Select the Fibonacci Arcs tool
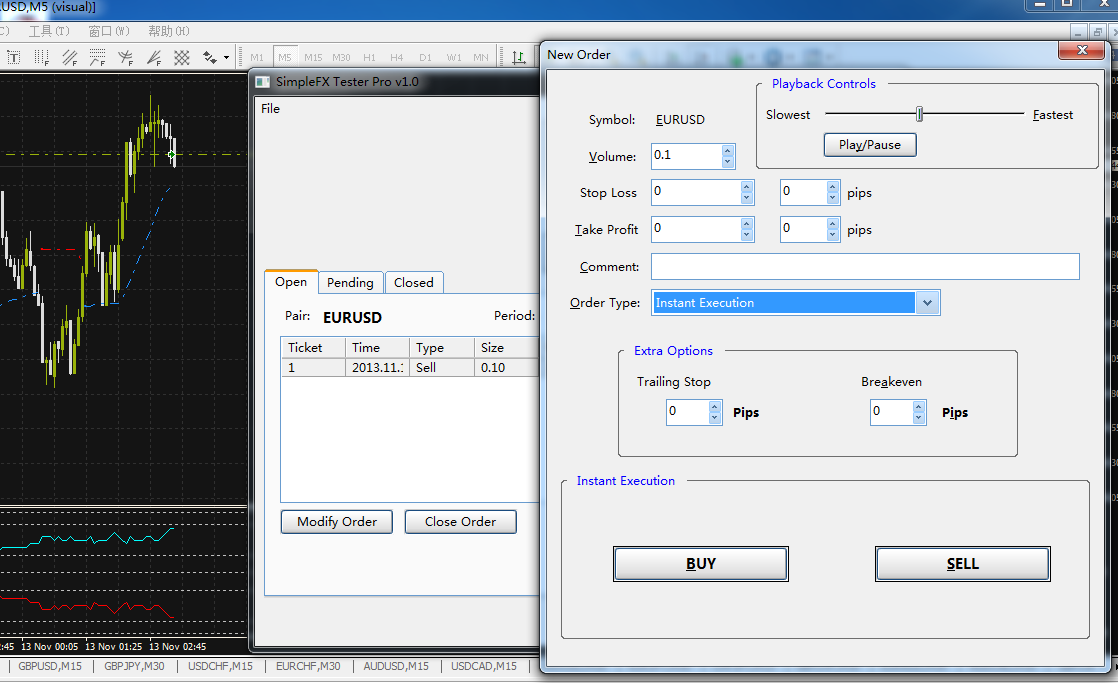The width and height of the screenshot is (1118, 683). 125,58
